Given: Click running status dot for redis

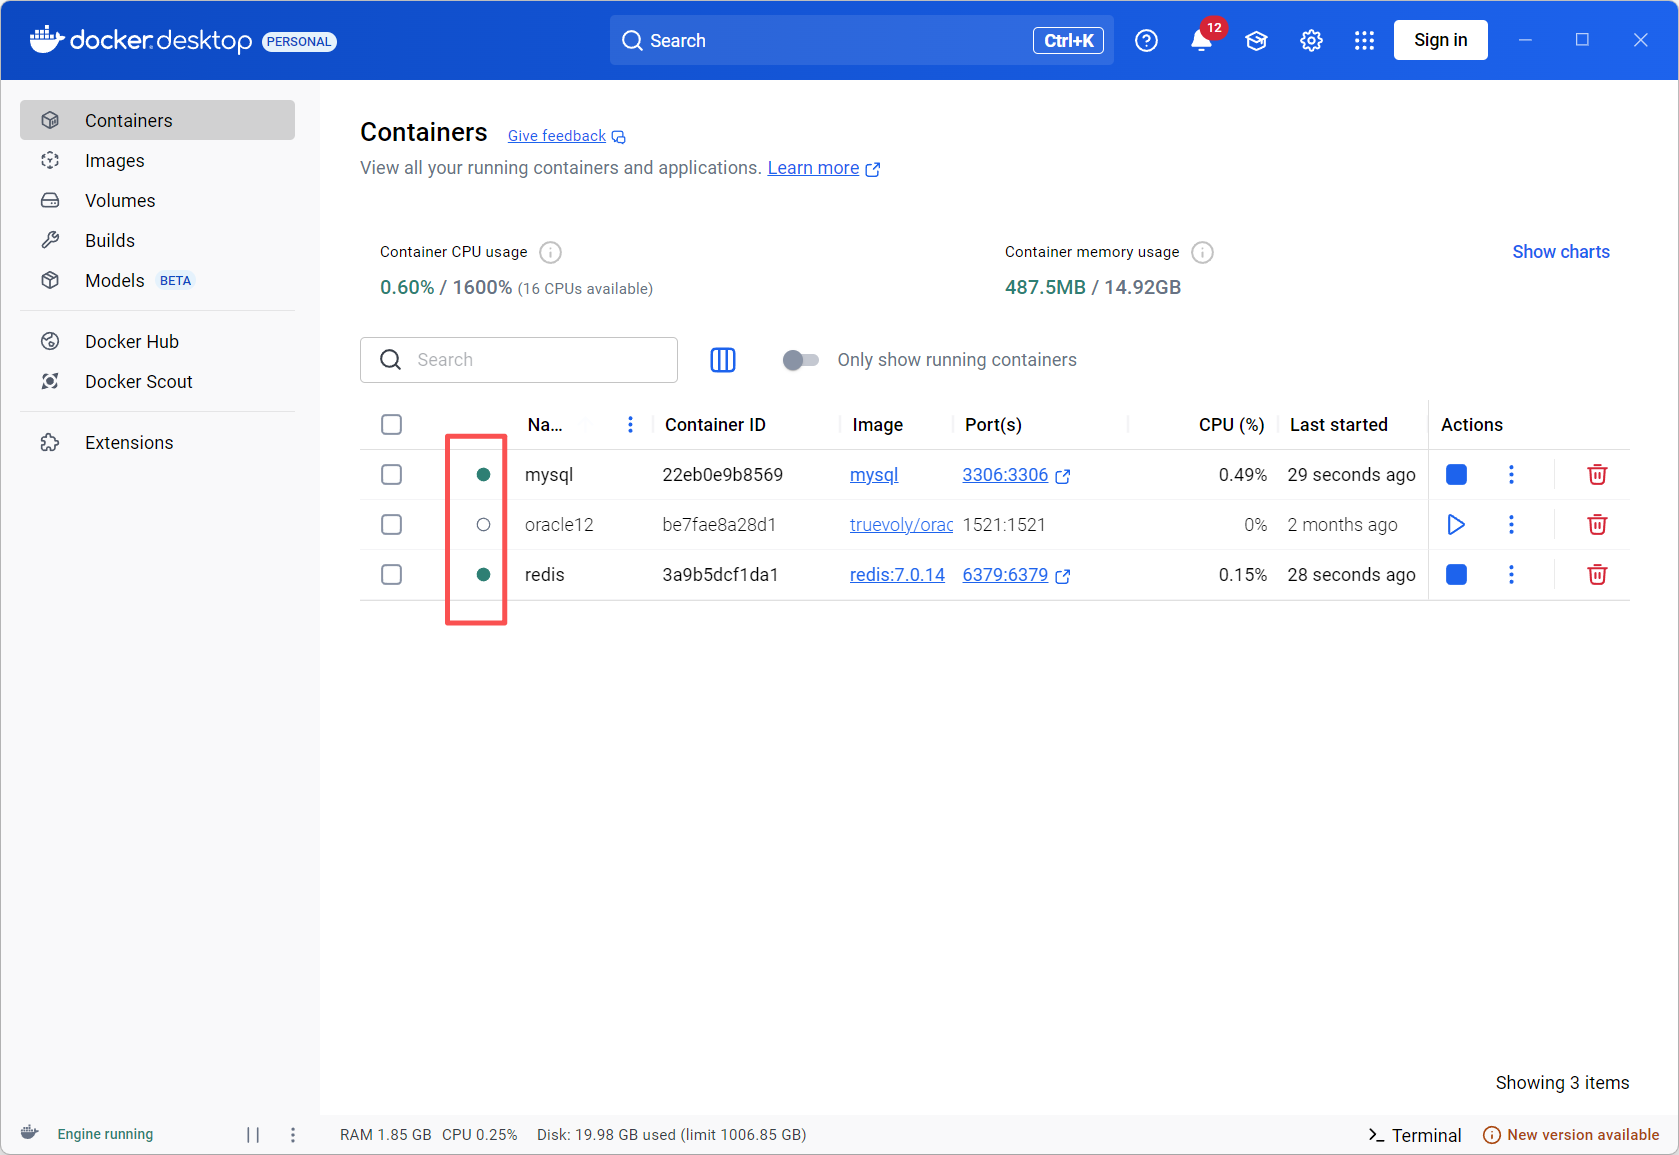Looking at the screenshot, I should [x=483, y=575].
